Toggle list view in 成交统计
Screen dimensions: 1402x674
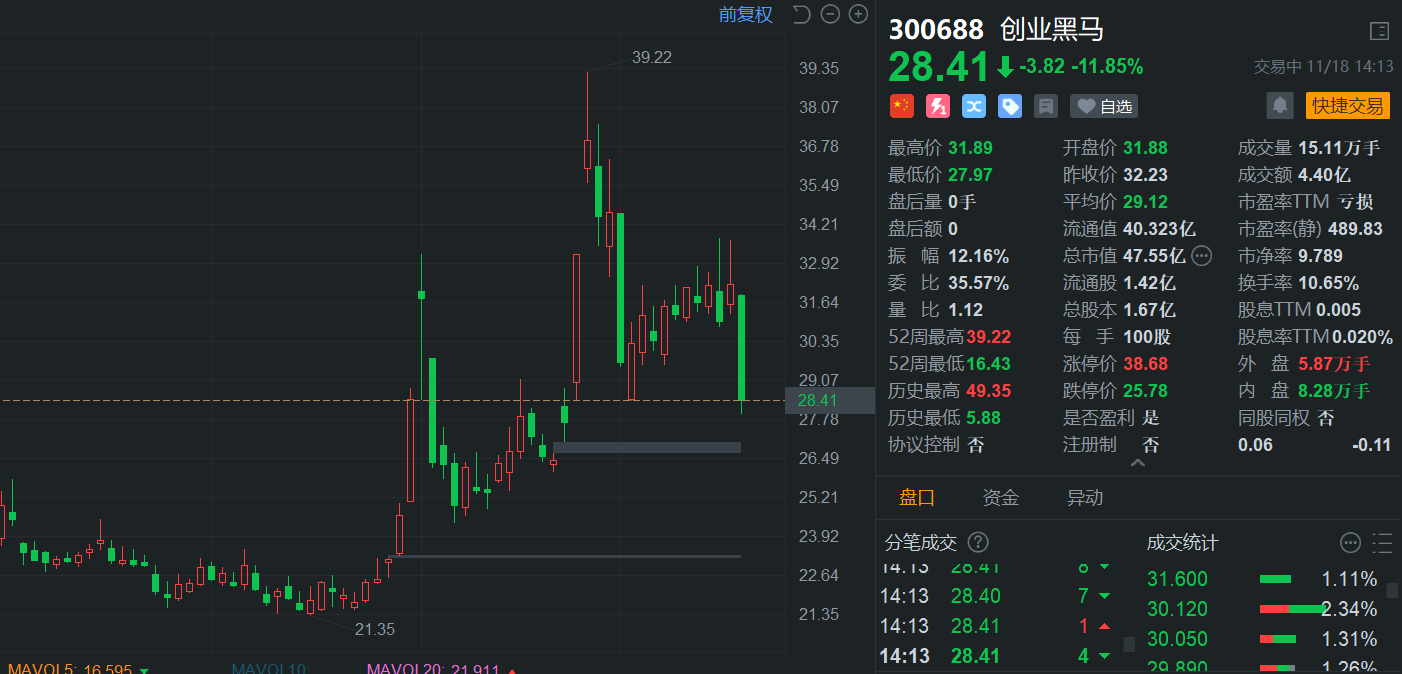(x=1382, y=543)
